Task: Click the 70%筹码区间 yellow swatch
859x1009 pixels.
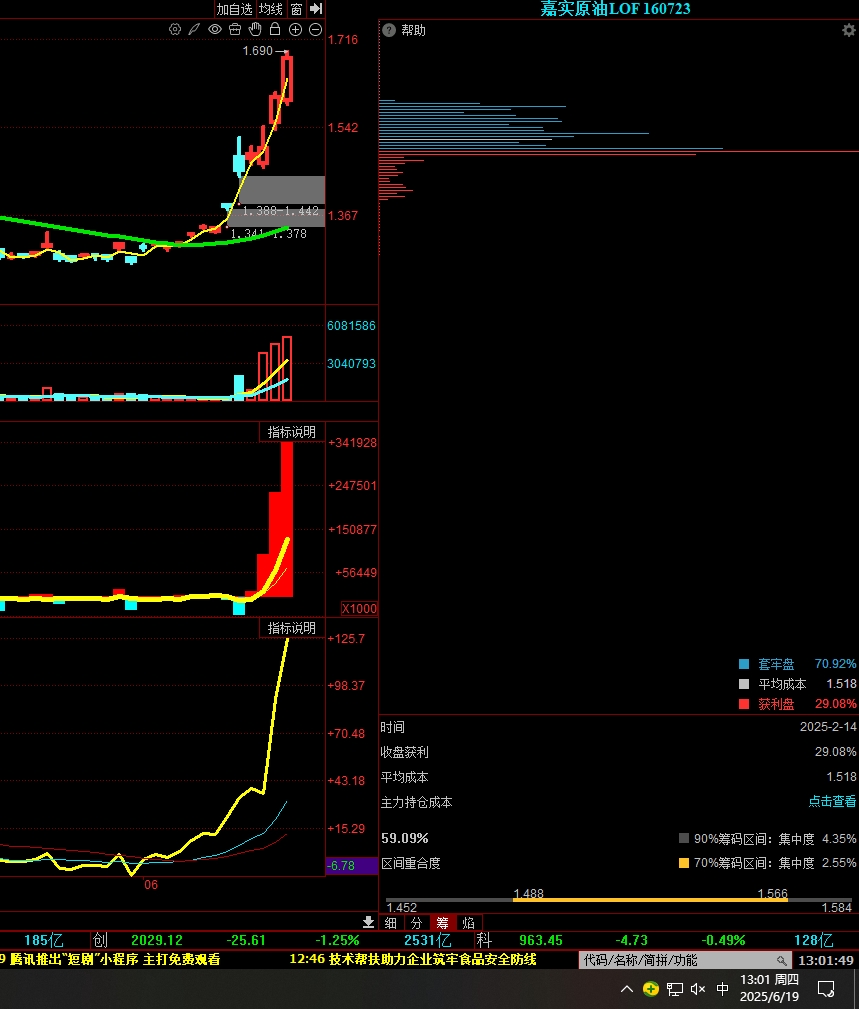Action: 684,863
